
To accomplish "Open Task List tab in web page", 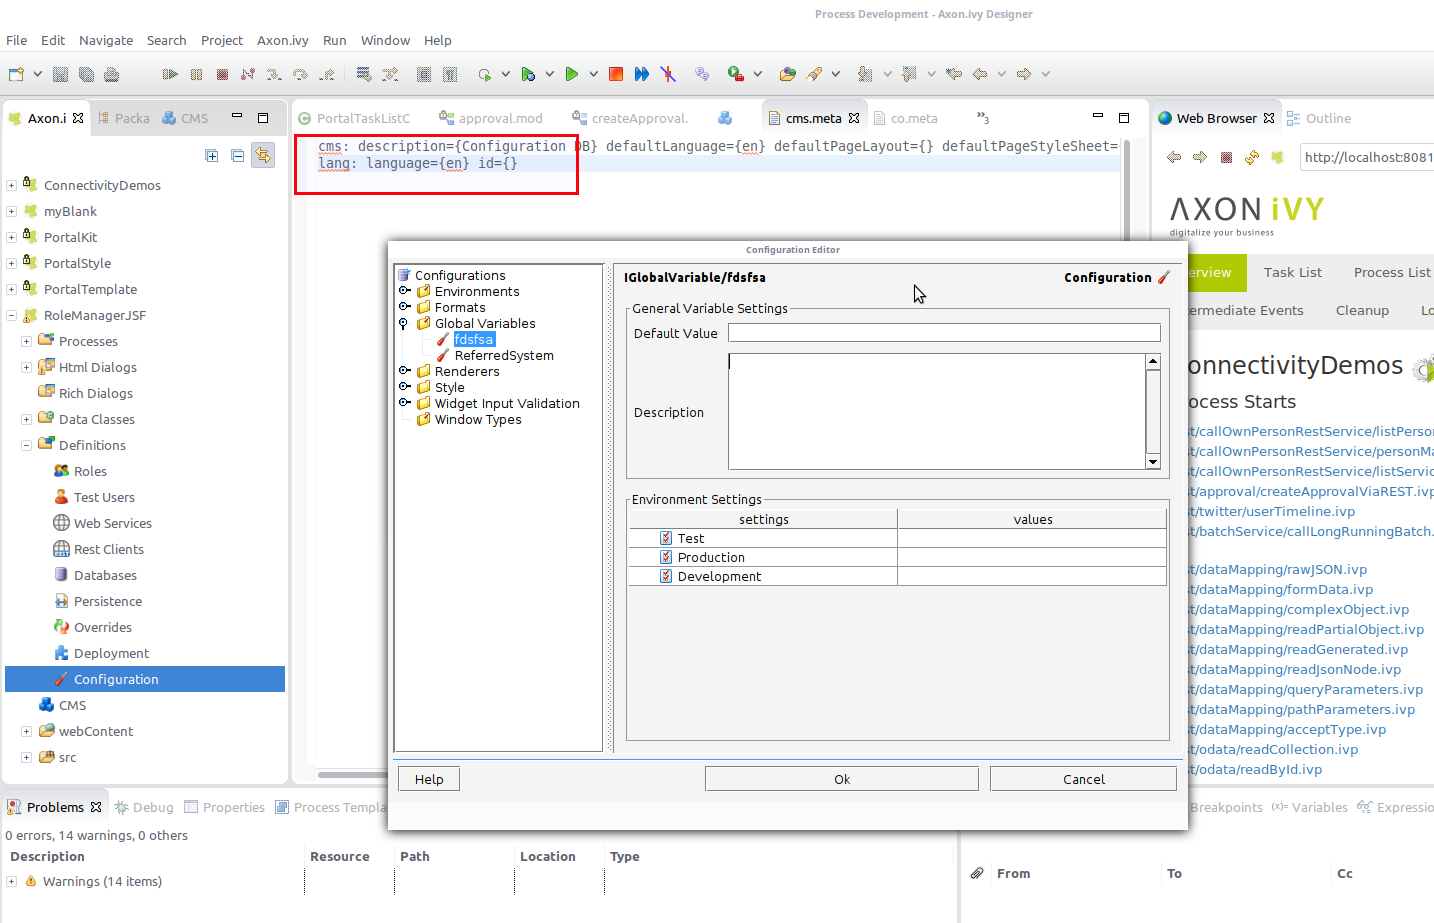I will [x=1292, y=272].
